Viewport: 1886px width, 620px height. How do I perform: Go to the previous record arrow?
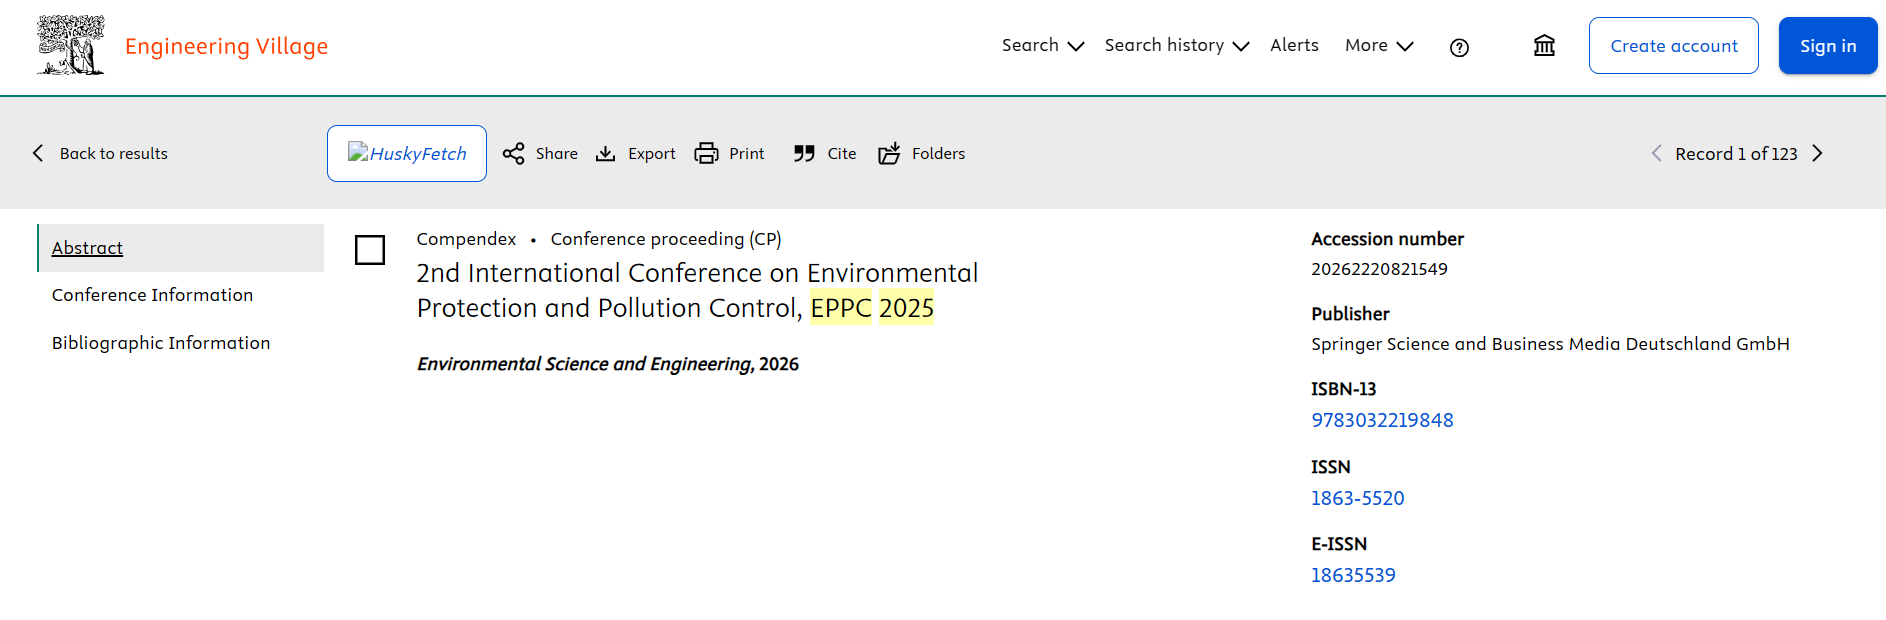tap(1656, 153)
